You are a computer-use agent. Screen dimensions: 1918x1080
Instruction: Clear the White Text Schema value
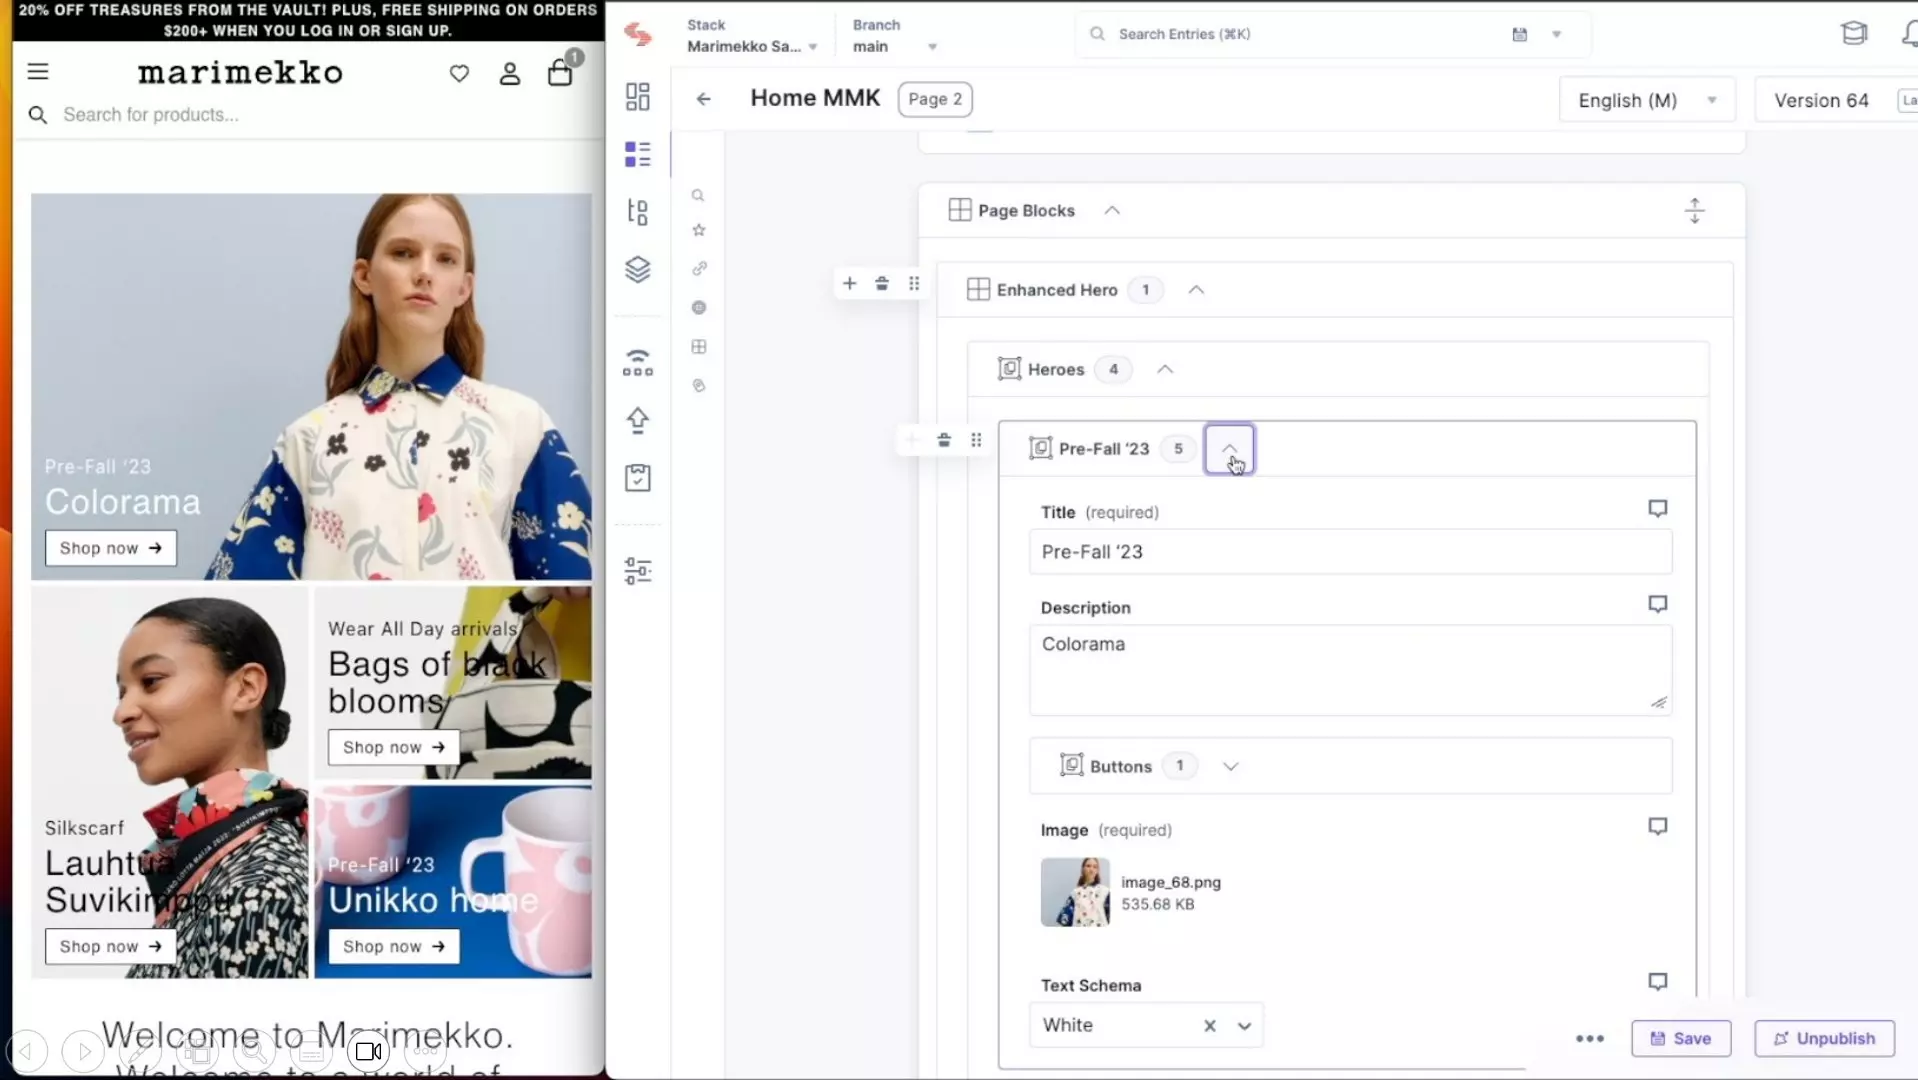point(1210,1026)
